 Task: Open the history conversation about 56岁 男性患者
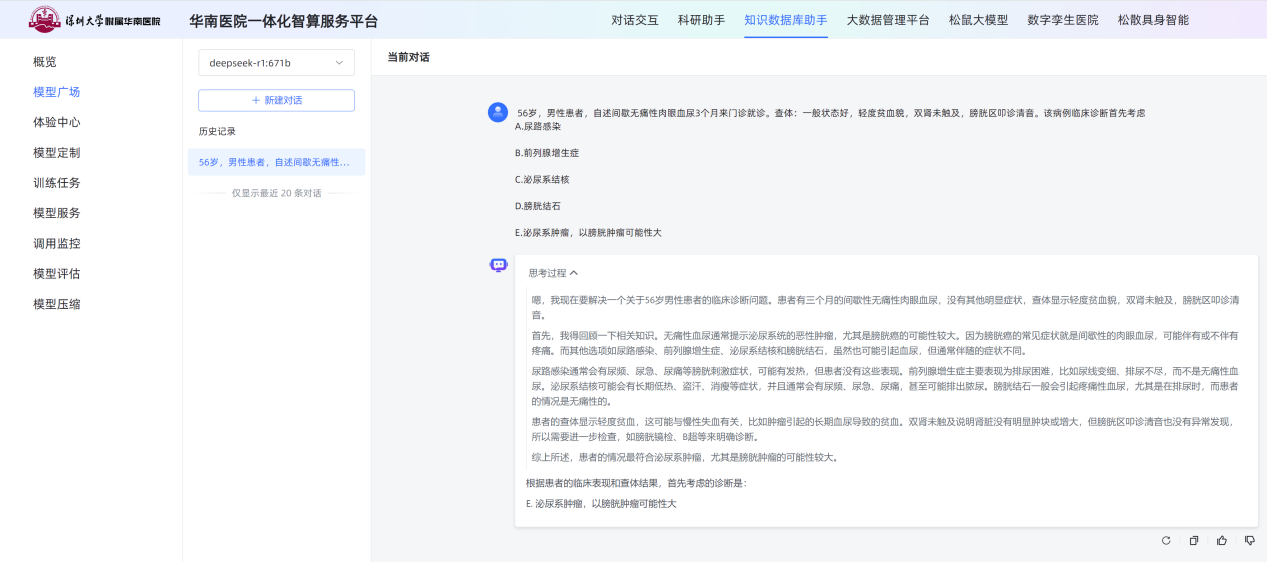click(x=276, y=162)
